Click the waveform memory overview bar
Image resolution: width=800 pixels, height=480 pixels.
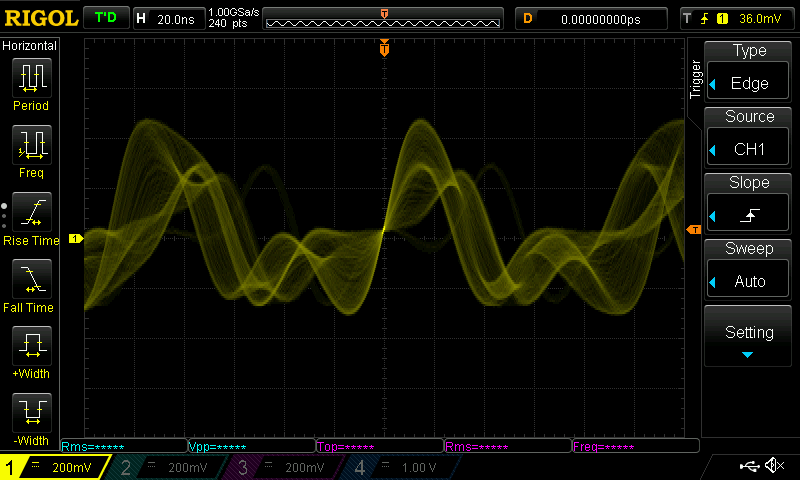[x=383, y=19]
